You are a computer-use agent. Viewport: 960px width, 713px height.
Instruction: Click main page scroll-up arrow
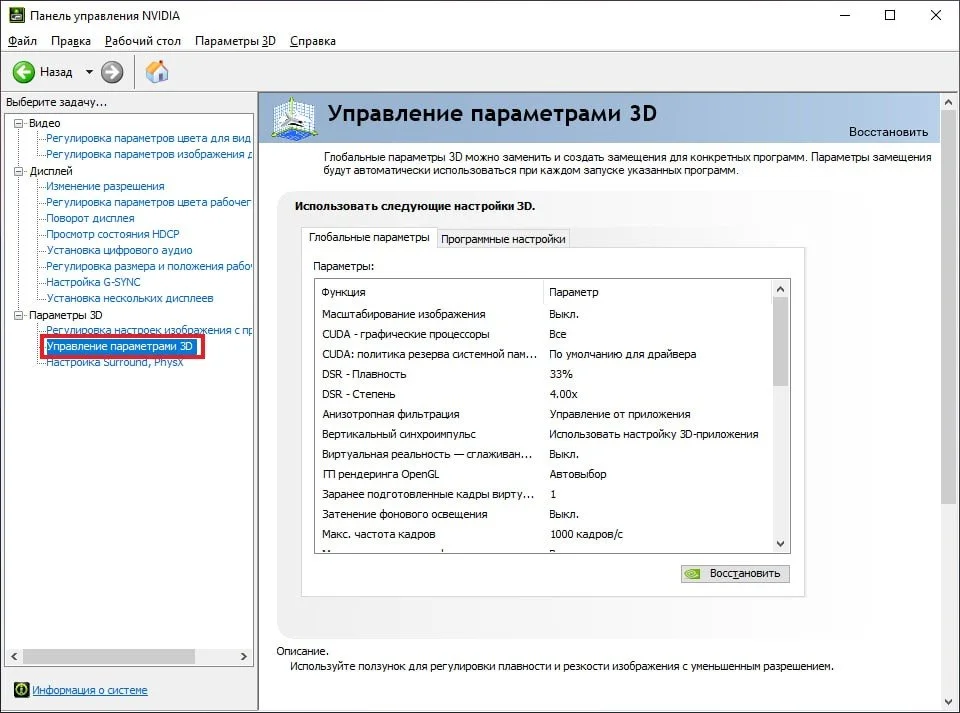point(948,102)
